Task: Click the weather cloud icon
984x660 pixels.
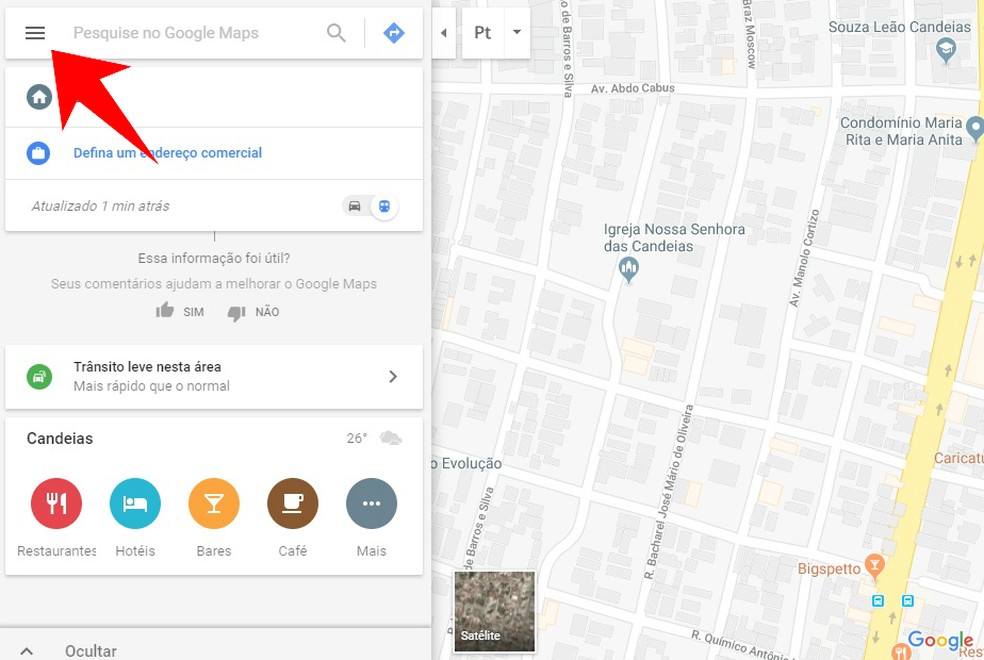Action: [390, 438]
